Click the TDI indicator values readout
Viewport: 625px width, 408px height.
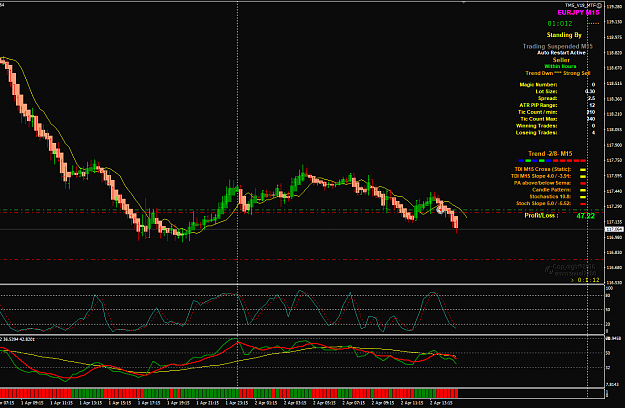tap(18, 339)
